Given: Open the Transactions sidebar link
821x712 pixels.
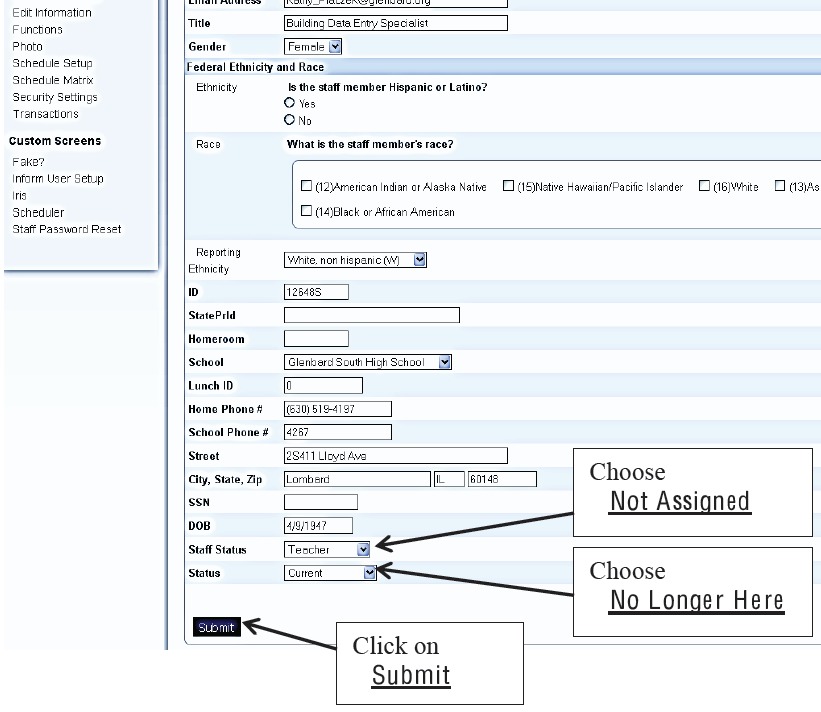Looking at the screenshot, I should 45,114.
